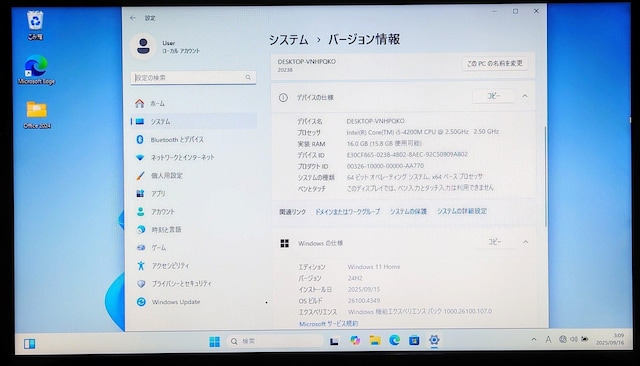Show hidden tray icons chevron
This screenshot has width=640, height=366.
pyautogui.click(x=534, y=339)
